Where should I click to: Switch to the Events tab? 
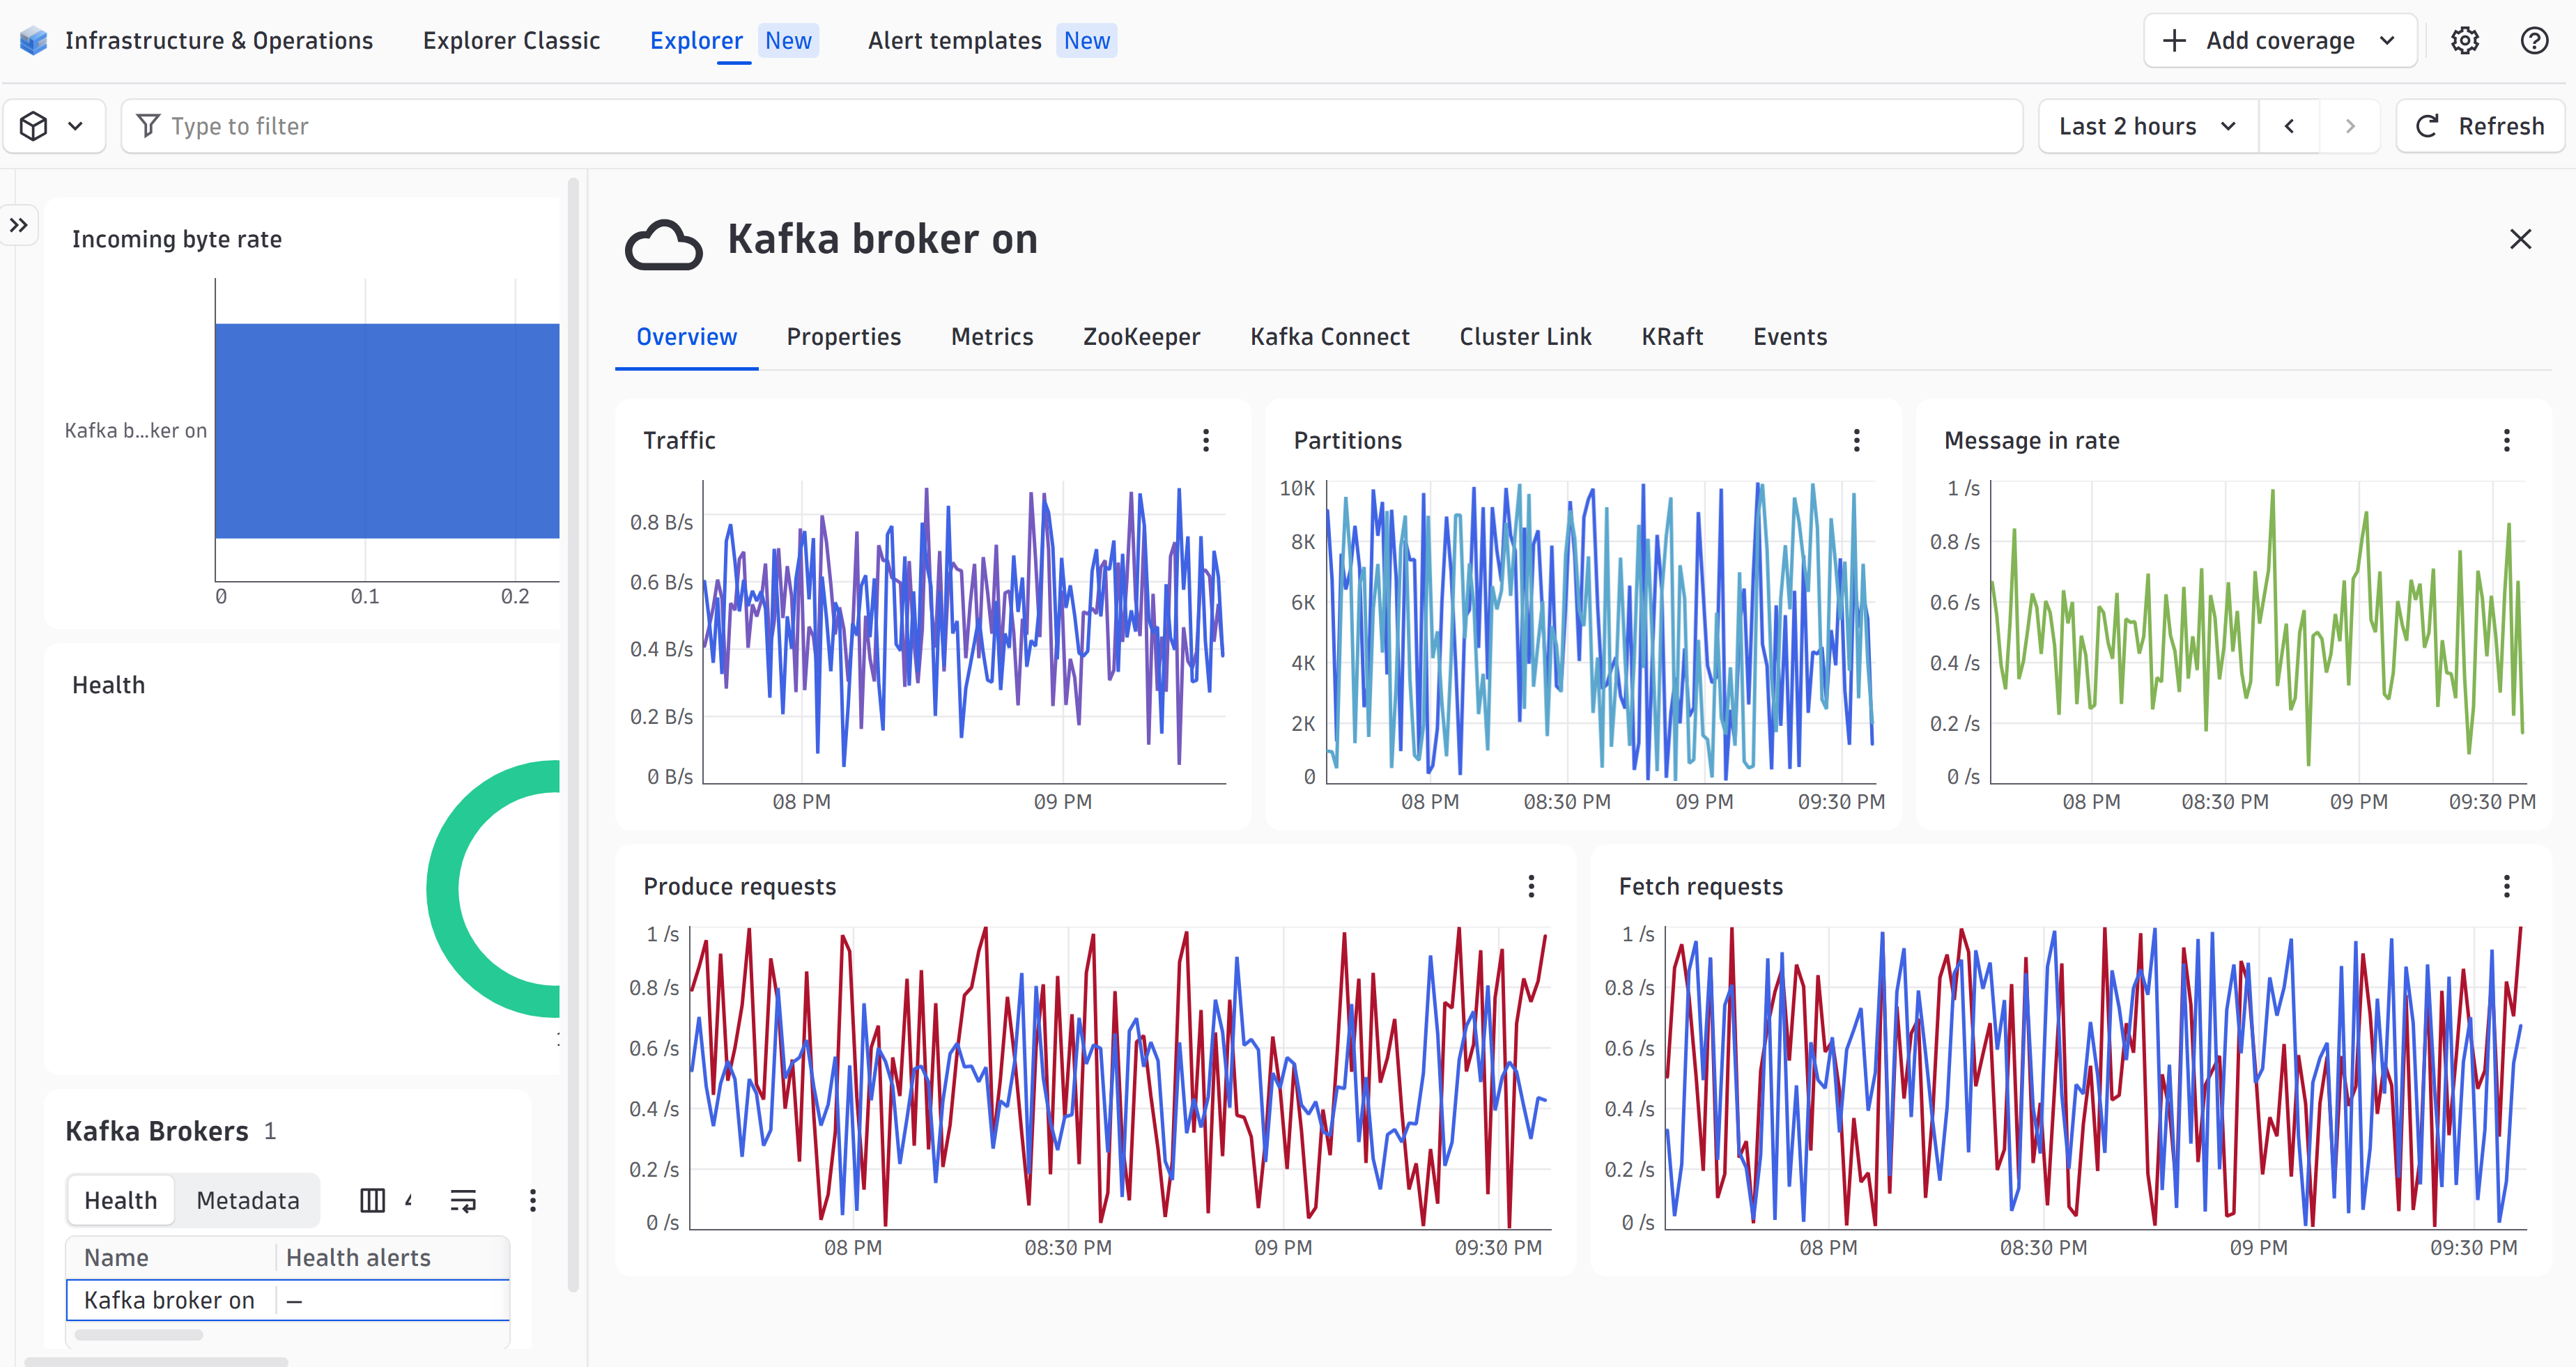(x=1789, y=337)
